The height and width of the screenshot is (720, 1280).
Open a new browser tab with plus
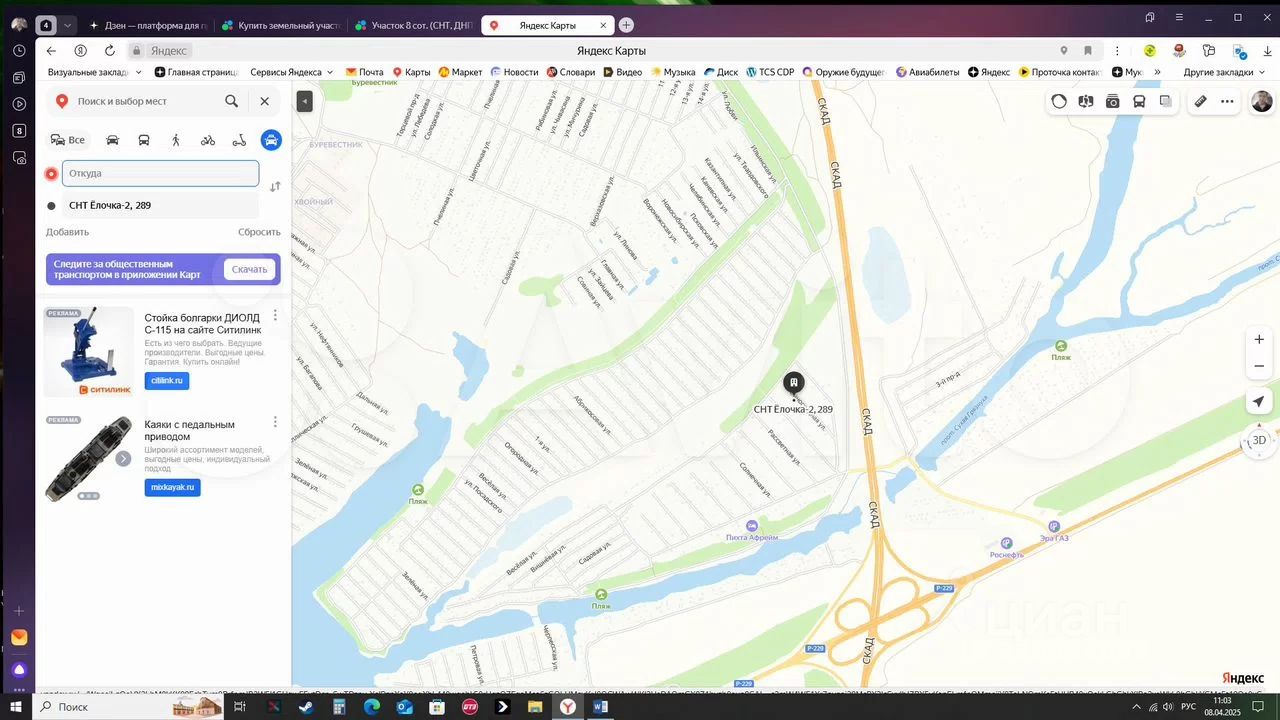pyautogui.click(x=626, y=25)
